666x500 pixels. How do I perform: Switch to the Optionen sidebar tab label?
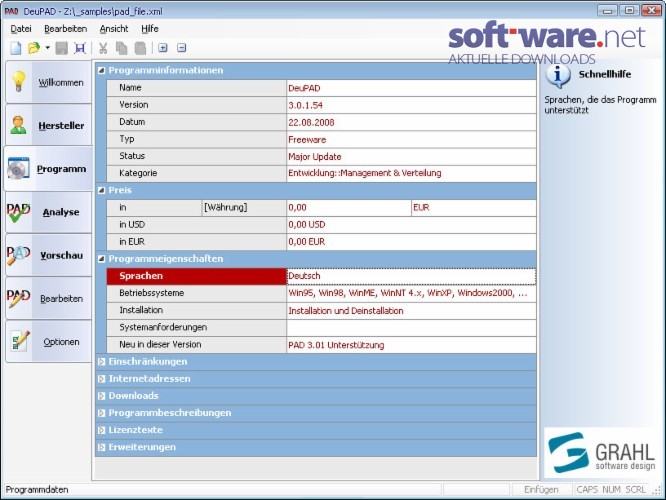tap(61, 342)
